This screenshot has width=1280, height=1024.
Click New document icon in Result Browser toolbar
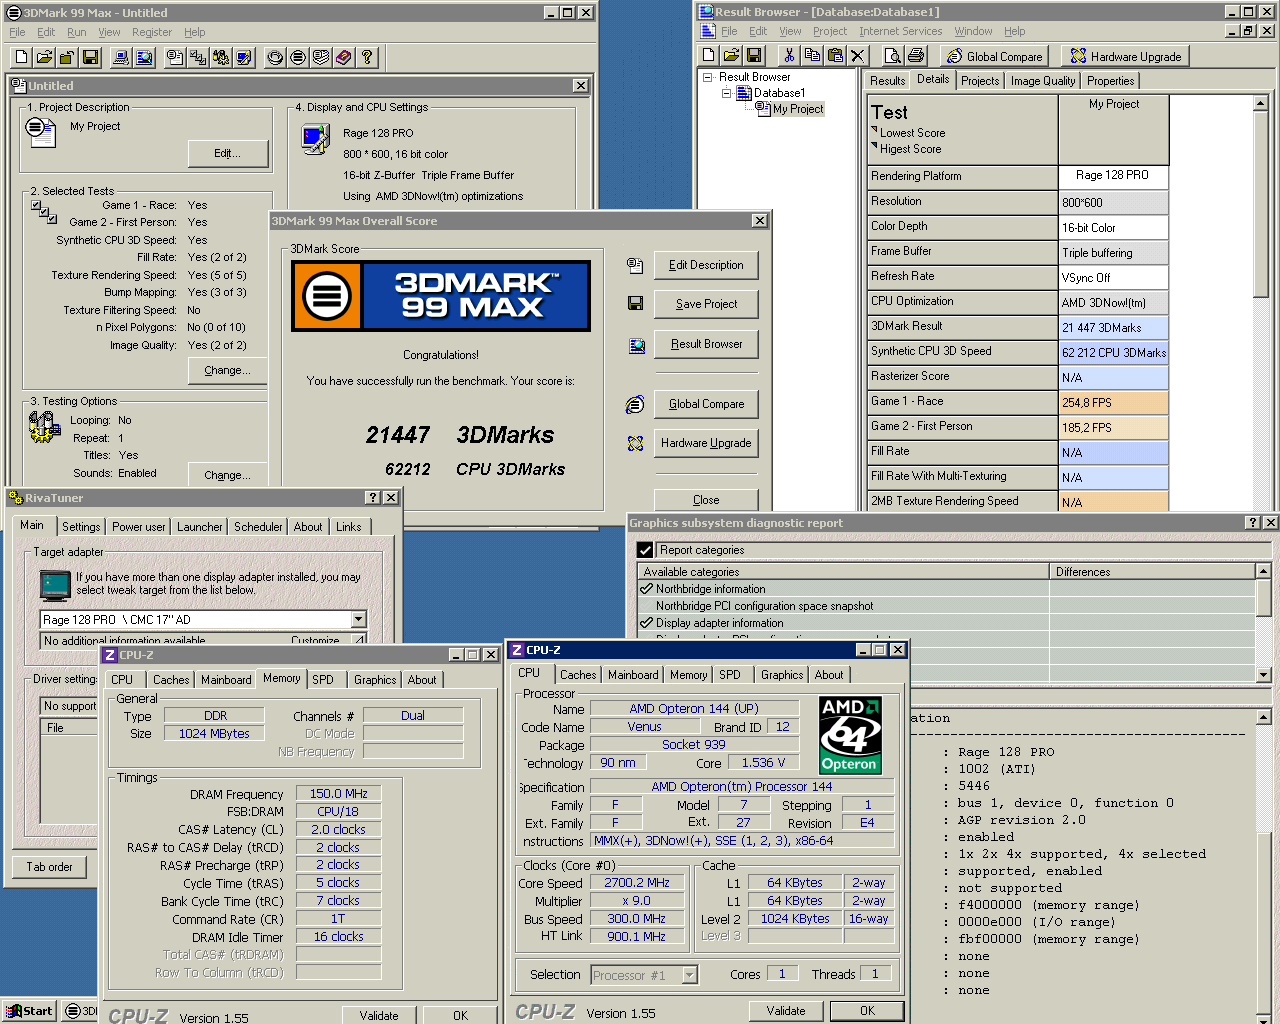point(709,55)
